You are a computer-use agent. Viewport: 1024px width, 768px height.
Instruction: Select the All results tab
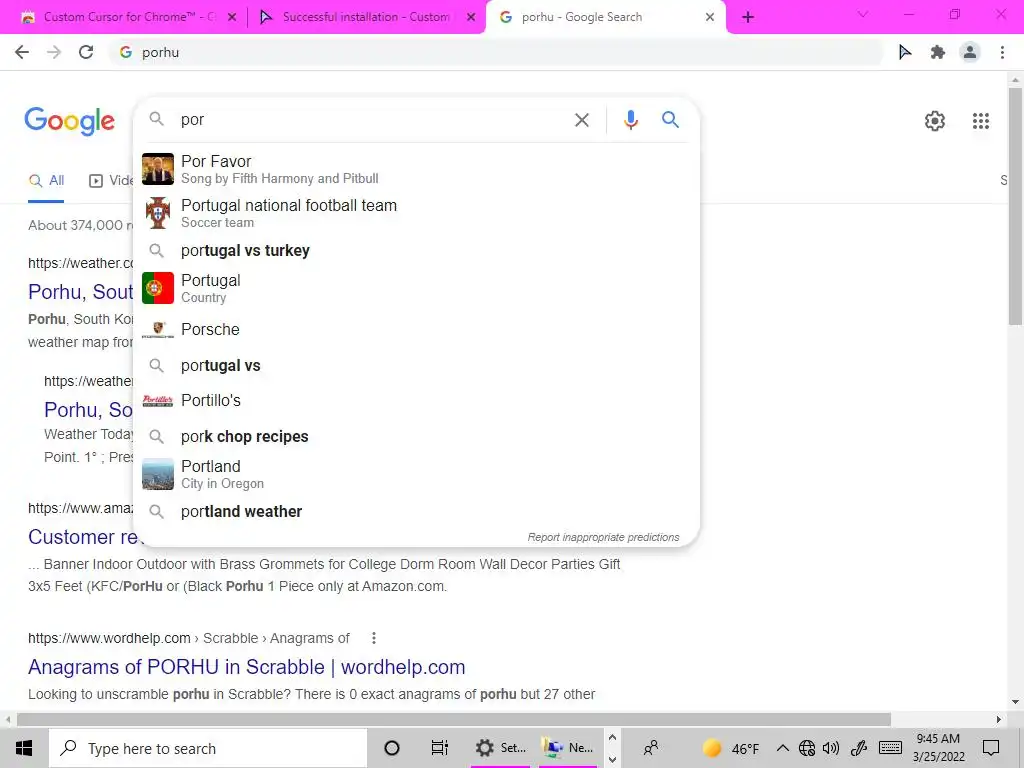(46, 181)
